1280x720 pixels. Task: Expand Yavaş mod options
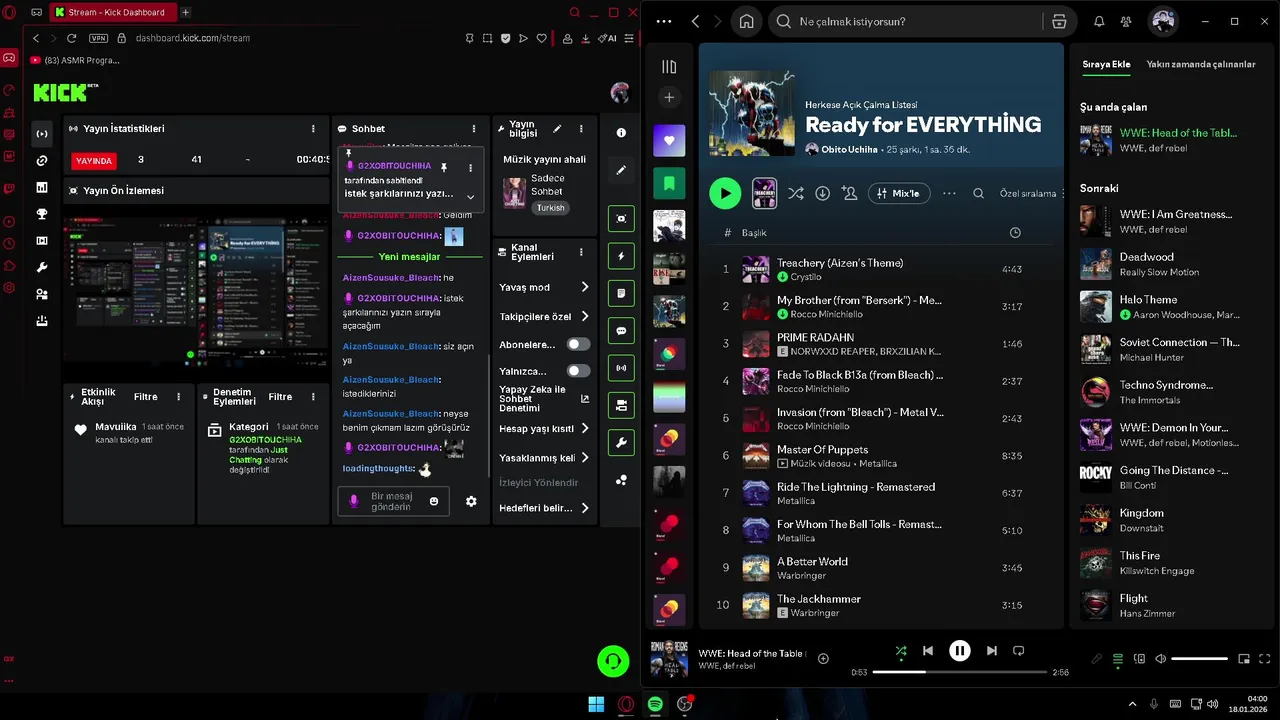coord(585,287)
